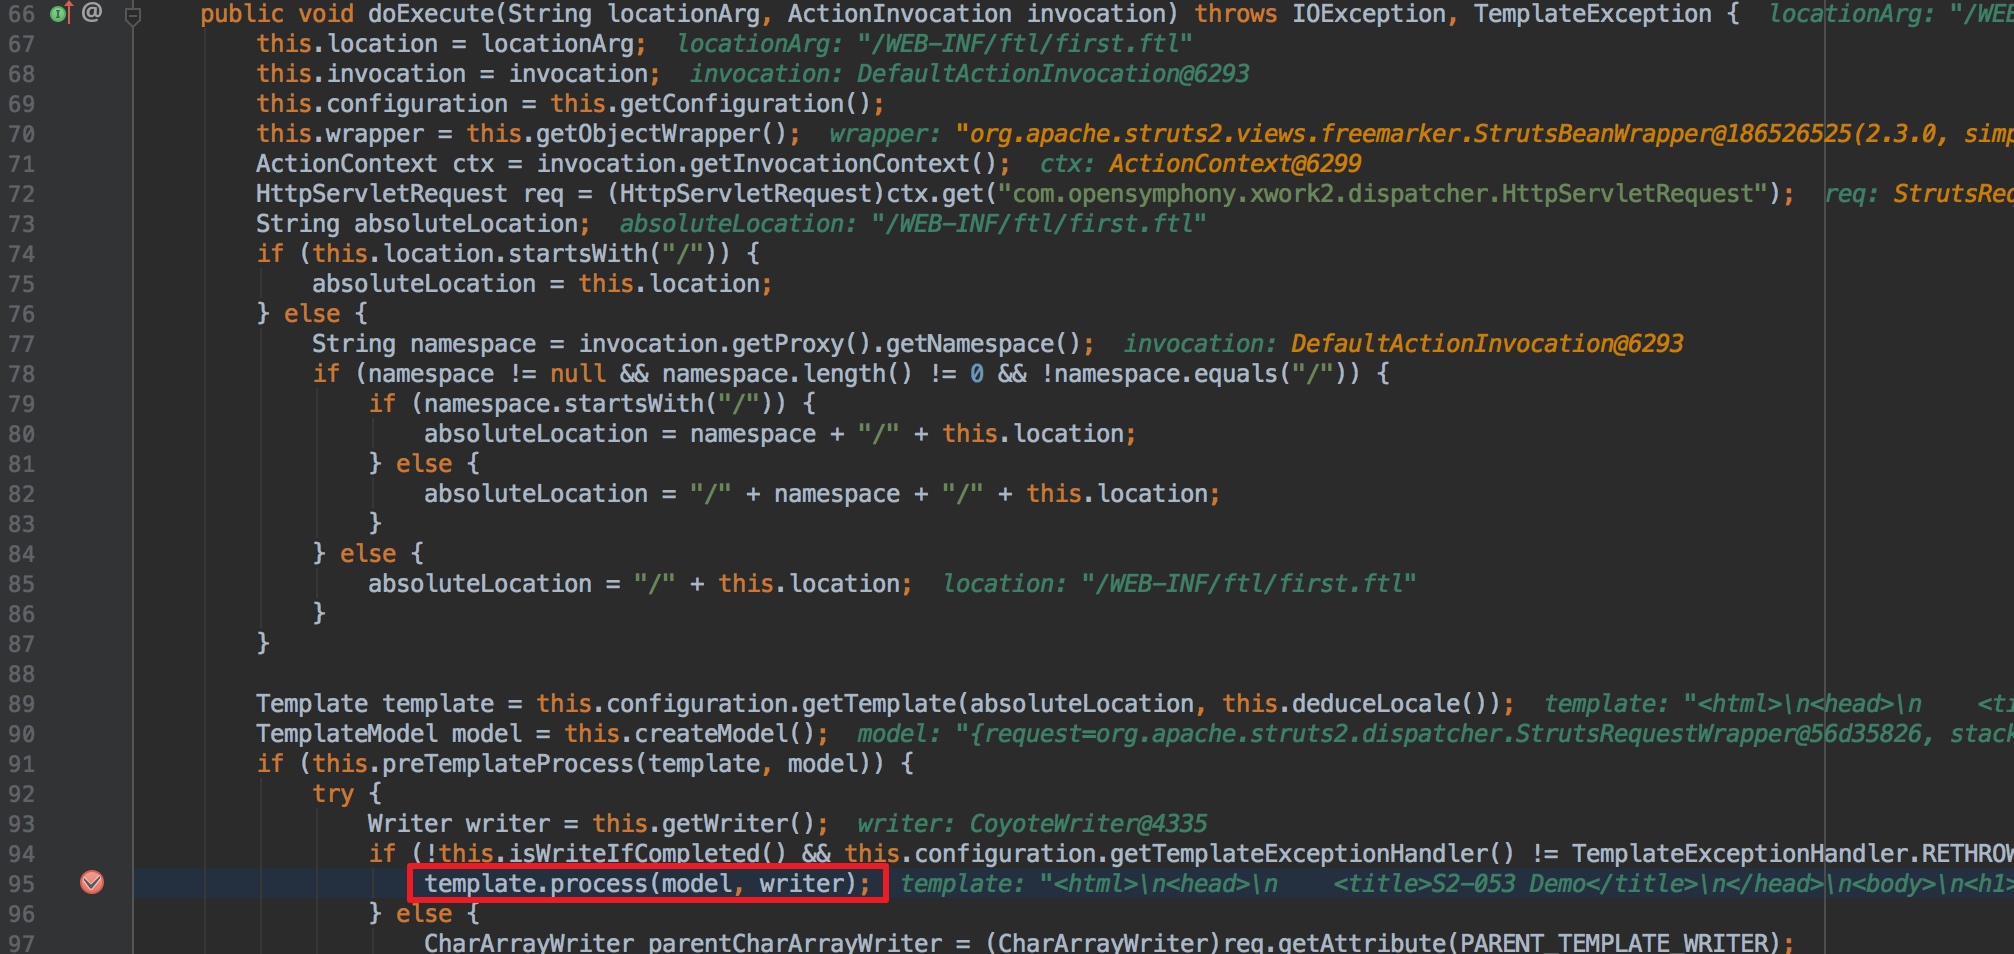Image resolution: width=2014 pixels, height=954 pixels.
Task: Click getNamespace() call on line 77
Action: pos(983,344)
